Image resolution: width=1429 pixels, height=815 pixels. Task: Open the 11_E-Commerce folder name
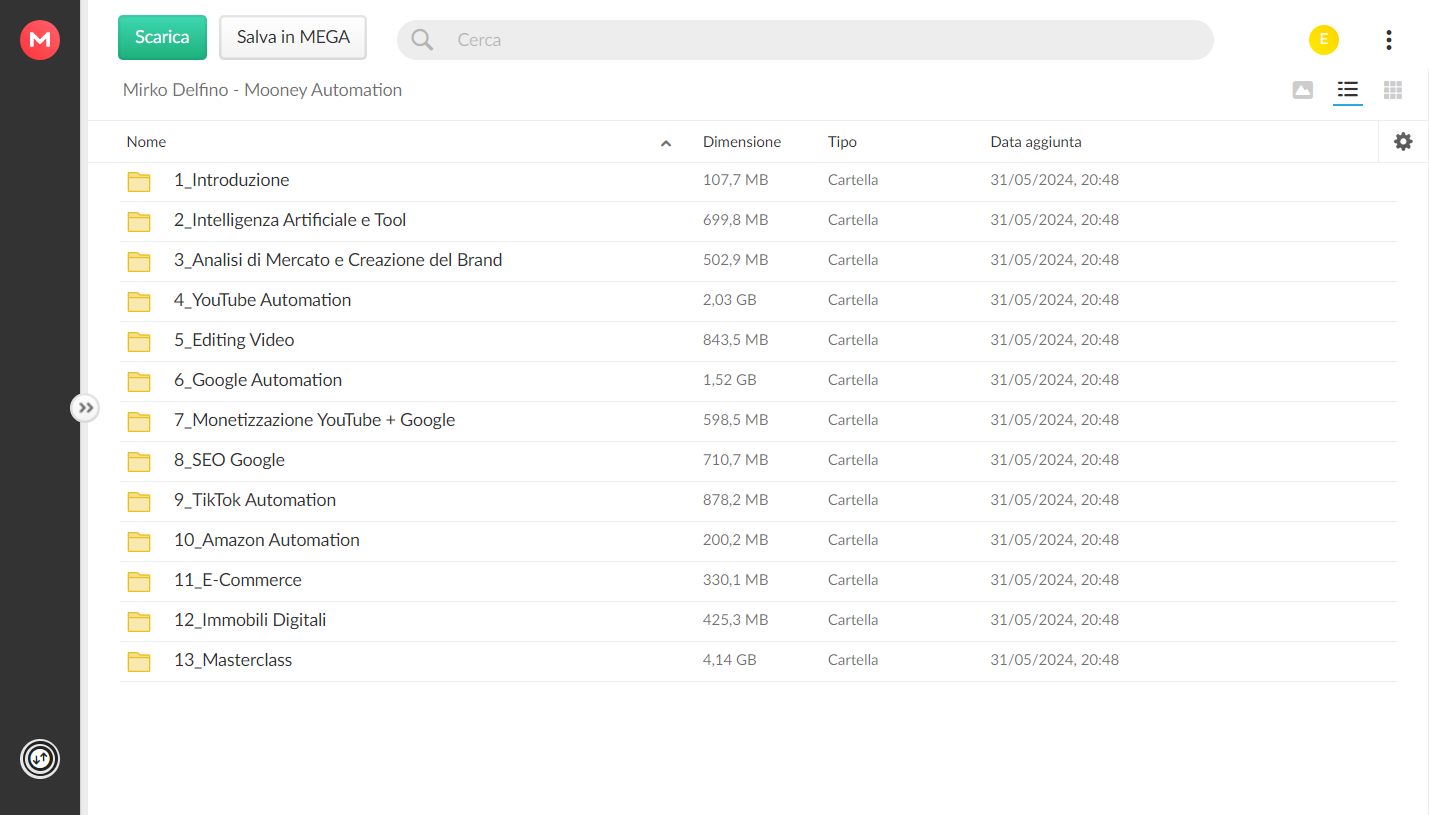238,580
